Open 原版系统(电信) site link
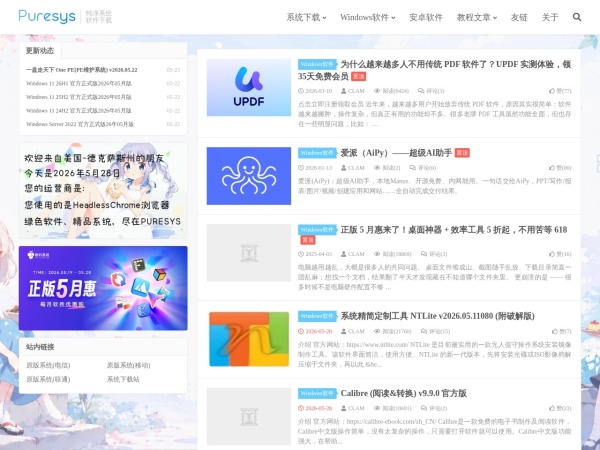 click(48, 365)
